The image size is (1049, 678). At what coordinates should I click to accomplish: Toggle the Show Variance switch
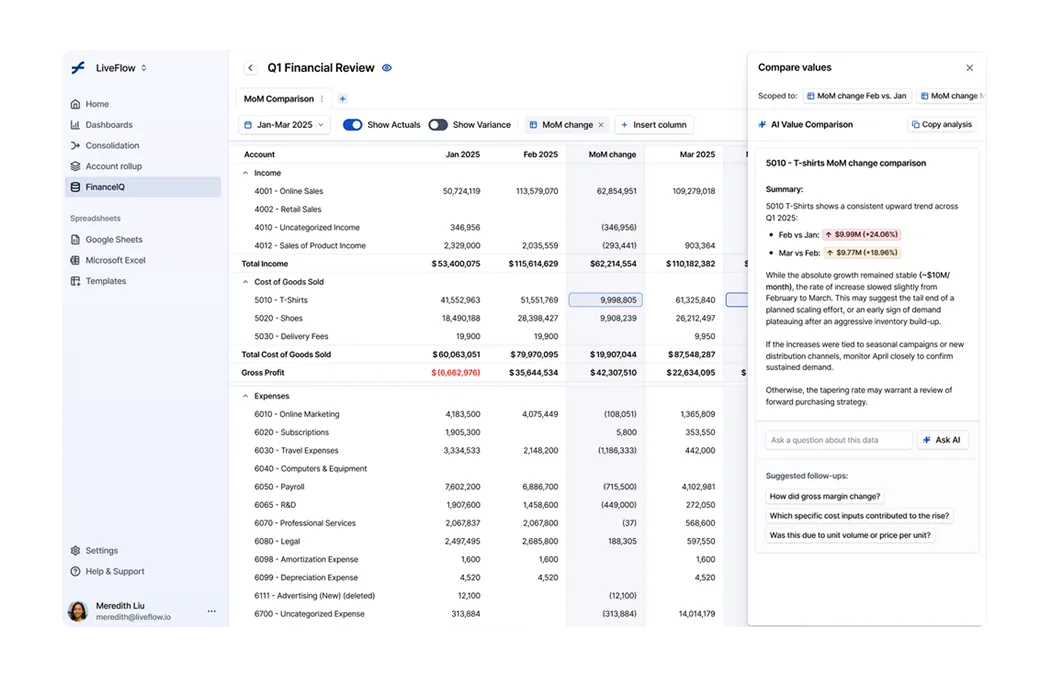tap(438, 124)
